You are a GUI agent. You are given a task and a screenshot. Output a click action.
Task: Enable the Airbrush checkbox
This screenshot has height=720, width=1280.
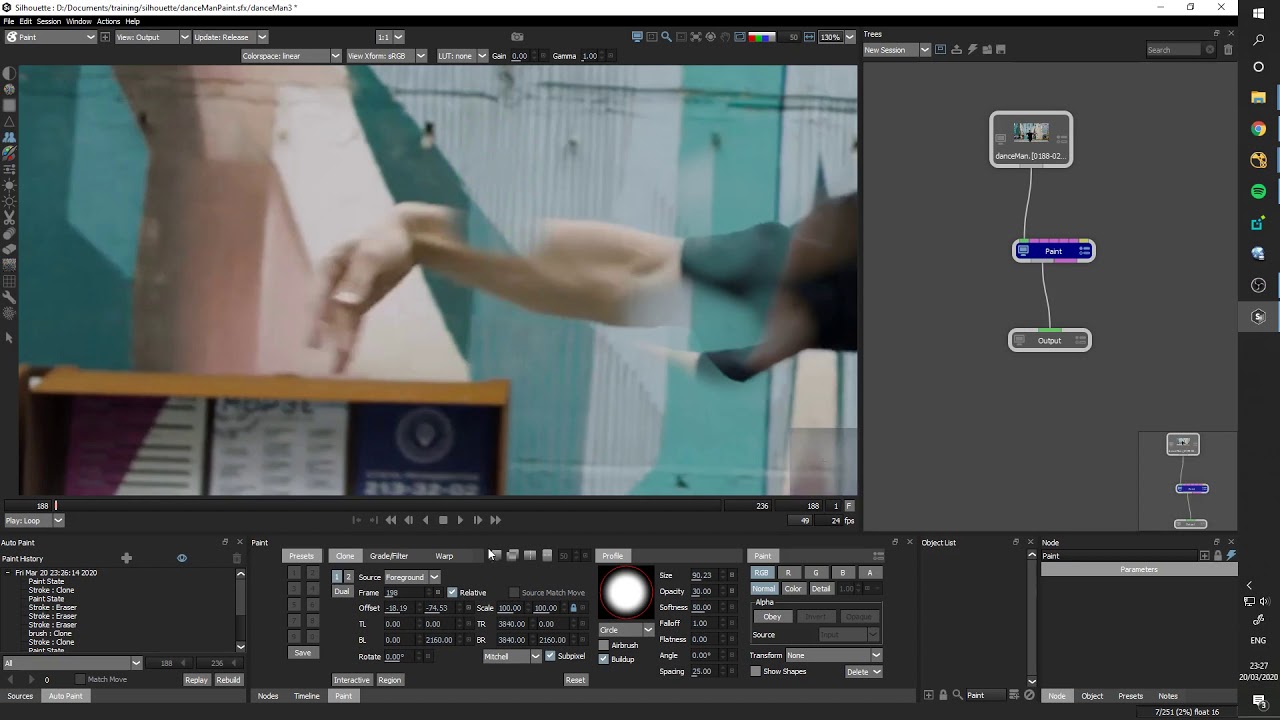point(603,645)
